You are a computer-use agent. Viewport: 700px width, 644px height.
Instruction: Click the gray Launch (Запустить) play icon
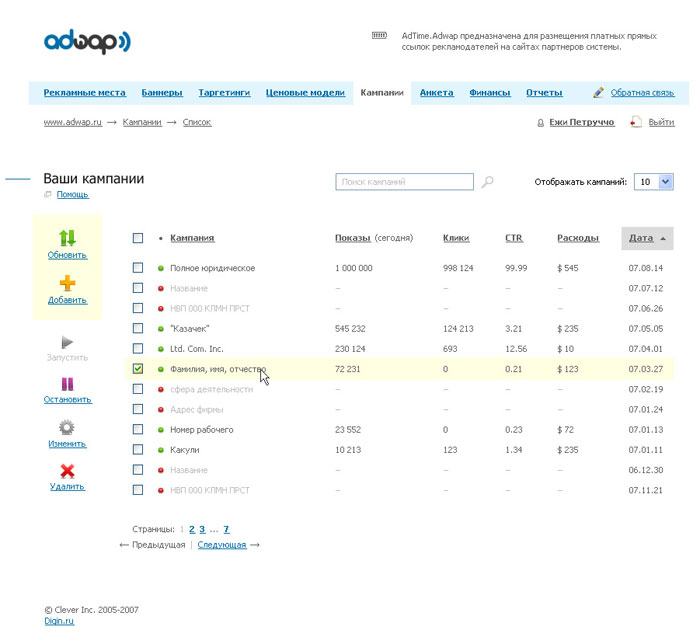pyautogui.click(x=67, y=341)
